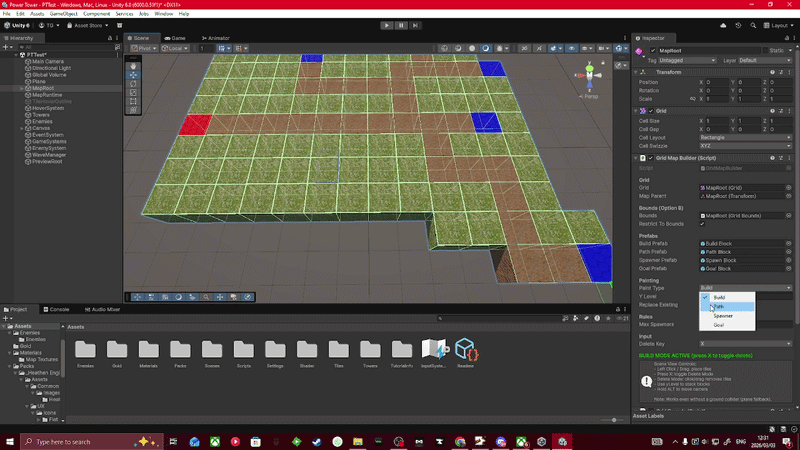This screenshot has height=450, width=800.
Task: Open the Delete Key dropdown
Action: 745,344
